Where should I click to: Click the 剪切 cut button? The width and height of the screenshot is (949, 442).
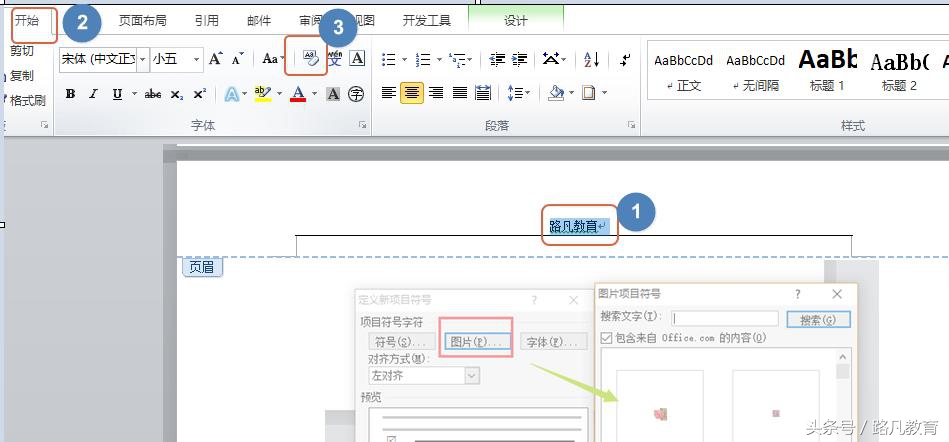pyautogui.click(x=22, y=51)
